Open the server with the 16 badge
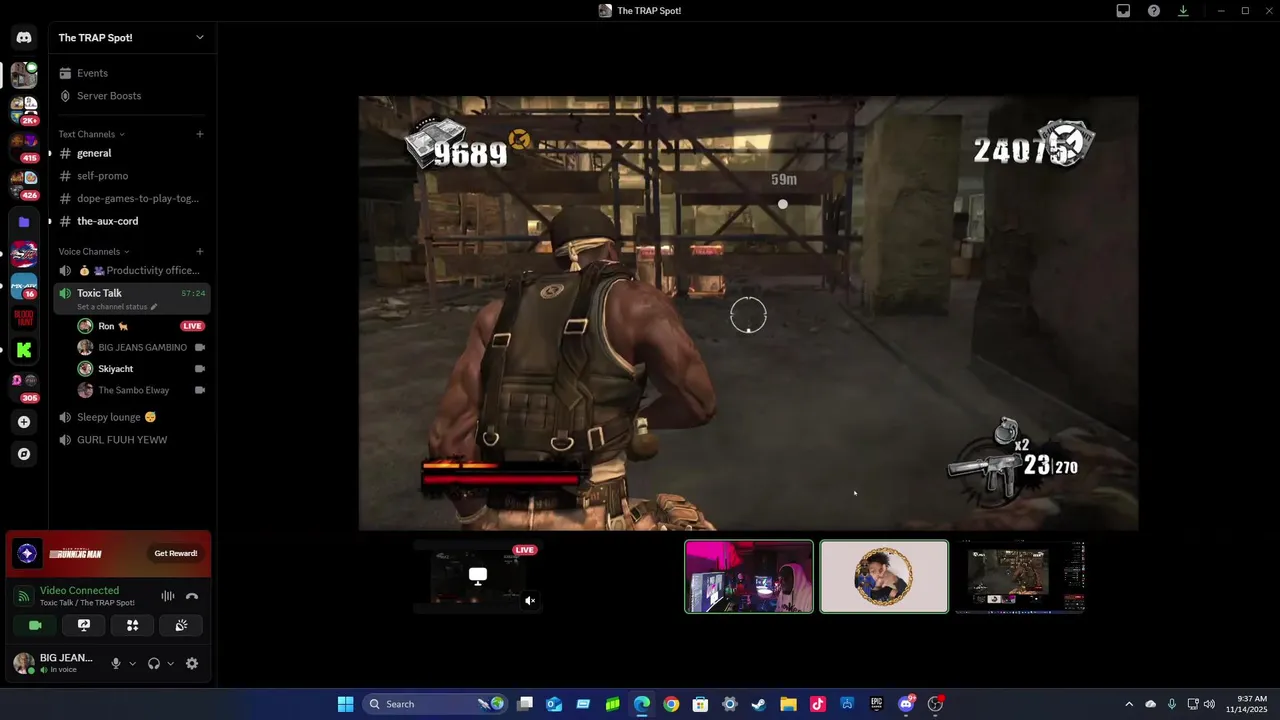Image resolution: width=1280 pixels, height=720 pixels. click(24, 286)
